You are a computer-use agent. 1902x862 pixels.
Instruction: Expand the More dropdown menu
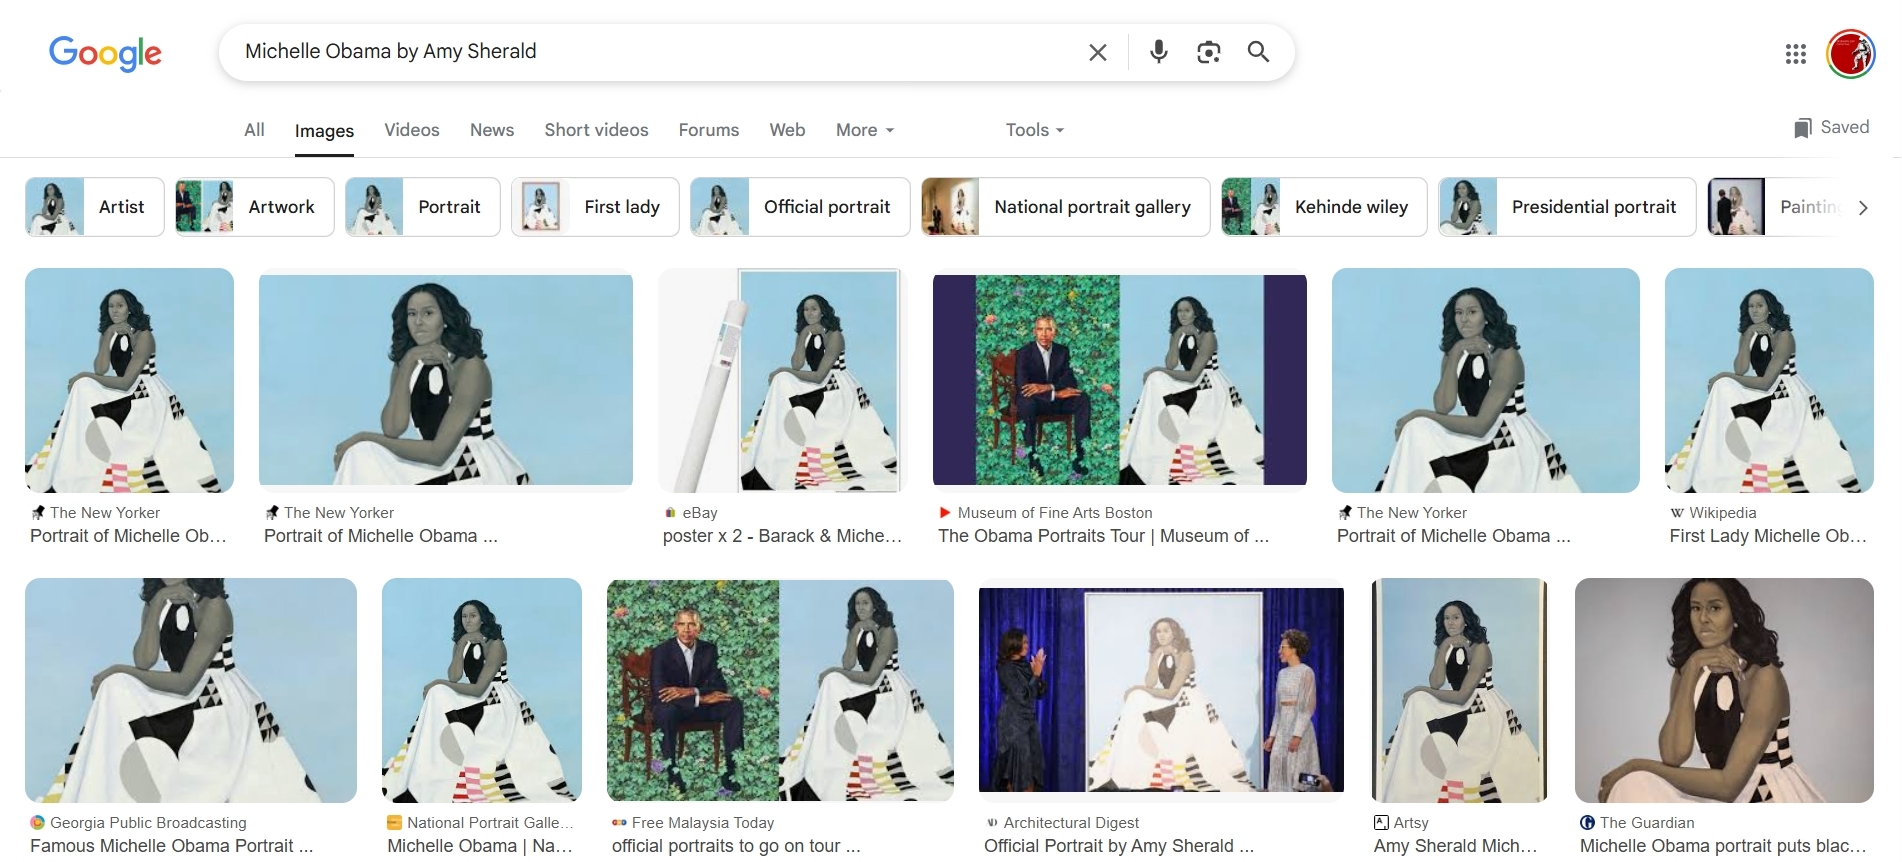point(865,130)
